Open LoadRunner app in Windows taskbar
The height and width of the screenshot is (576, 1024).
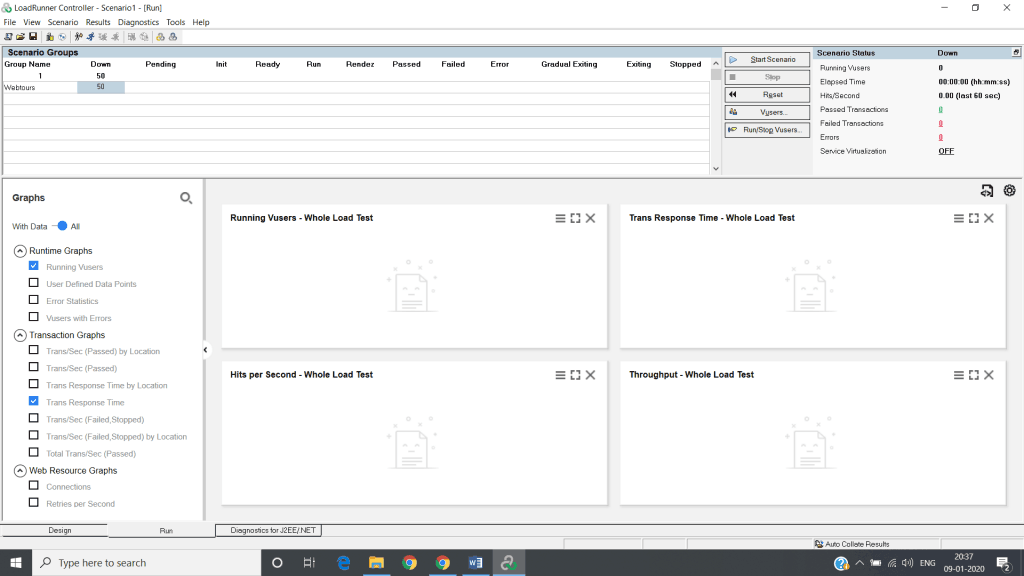pyautogui.click(x=509, y=562)
